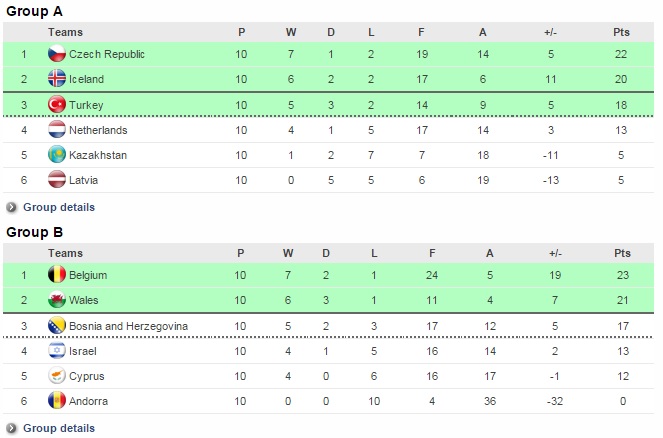Click the Netherlands flag icon
The image size is (663, 438).
point(56,130)
